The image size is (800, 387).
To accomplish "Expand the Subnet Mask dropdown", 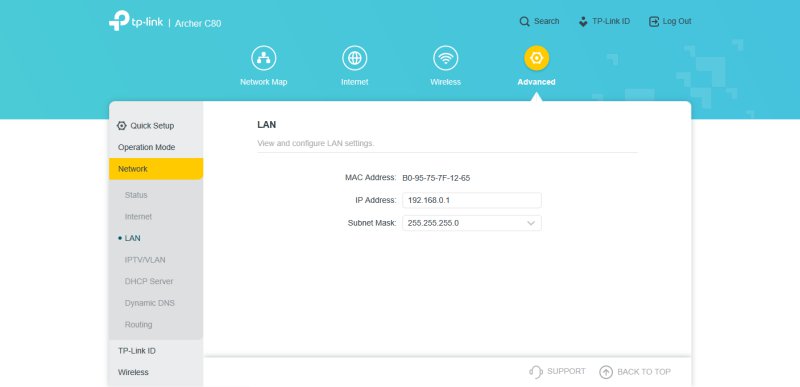I will 471,223.
